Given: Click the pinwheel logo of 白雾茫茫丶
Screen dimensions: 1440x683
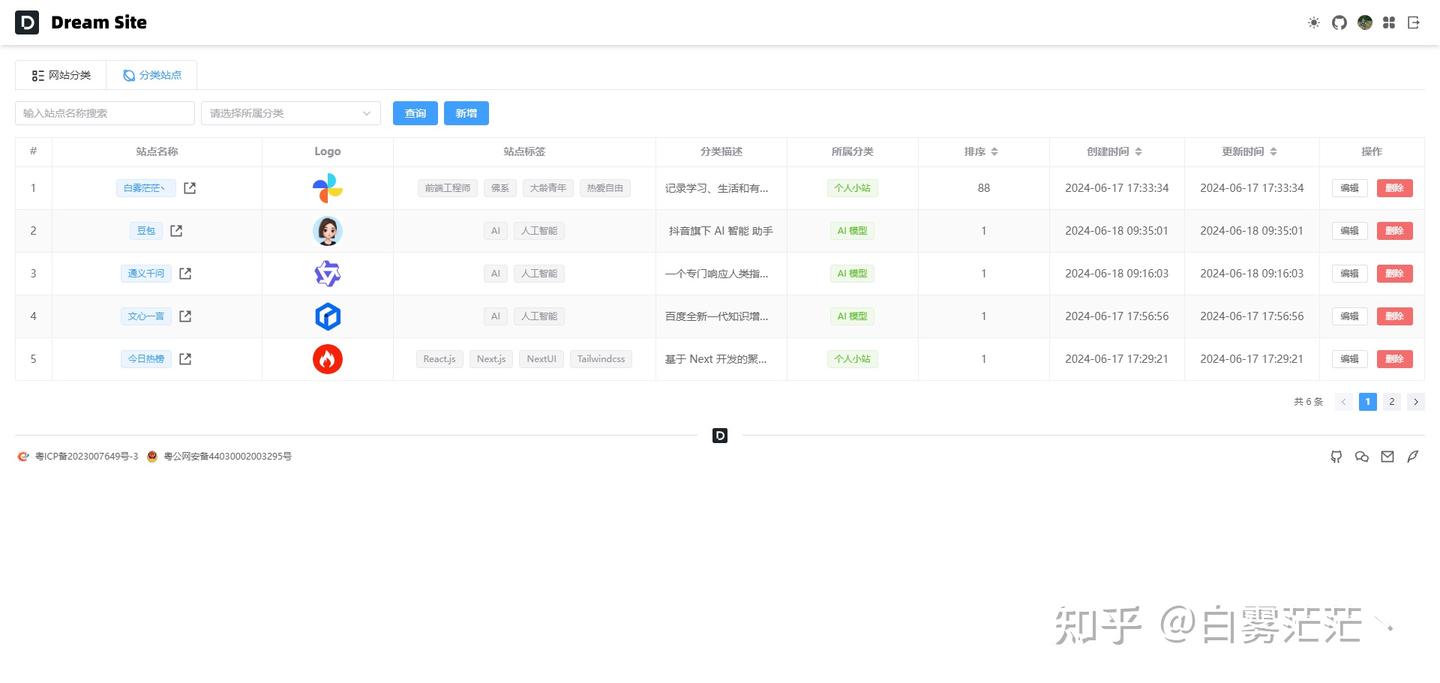Looking at the screenshot, I should (328, 188).
